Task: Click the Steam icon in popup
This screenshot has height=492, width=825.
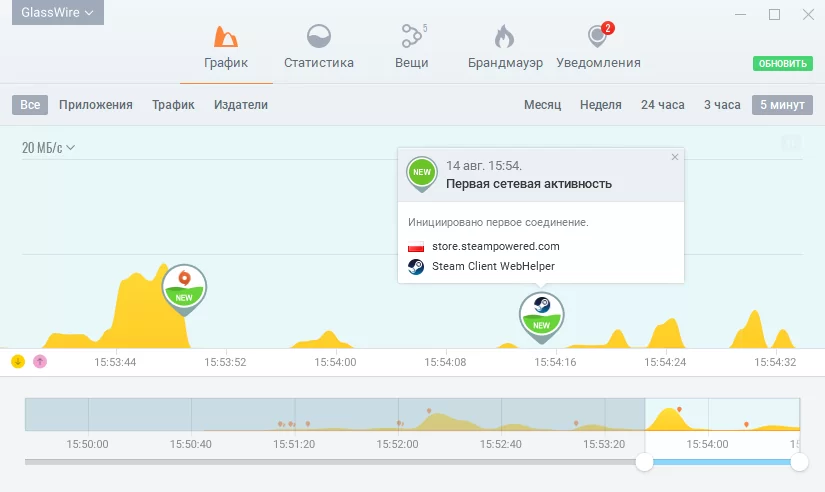Action: tap(416, 266)
